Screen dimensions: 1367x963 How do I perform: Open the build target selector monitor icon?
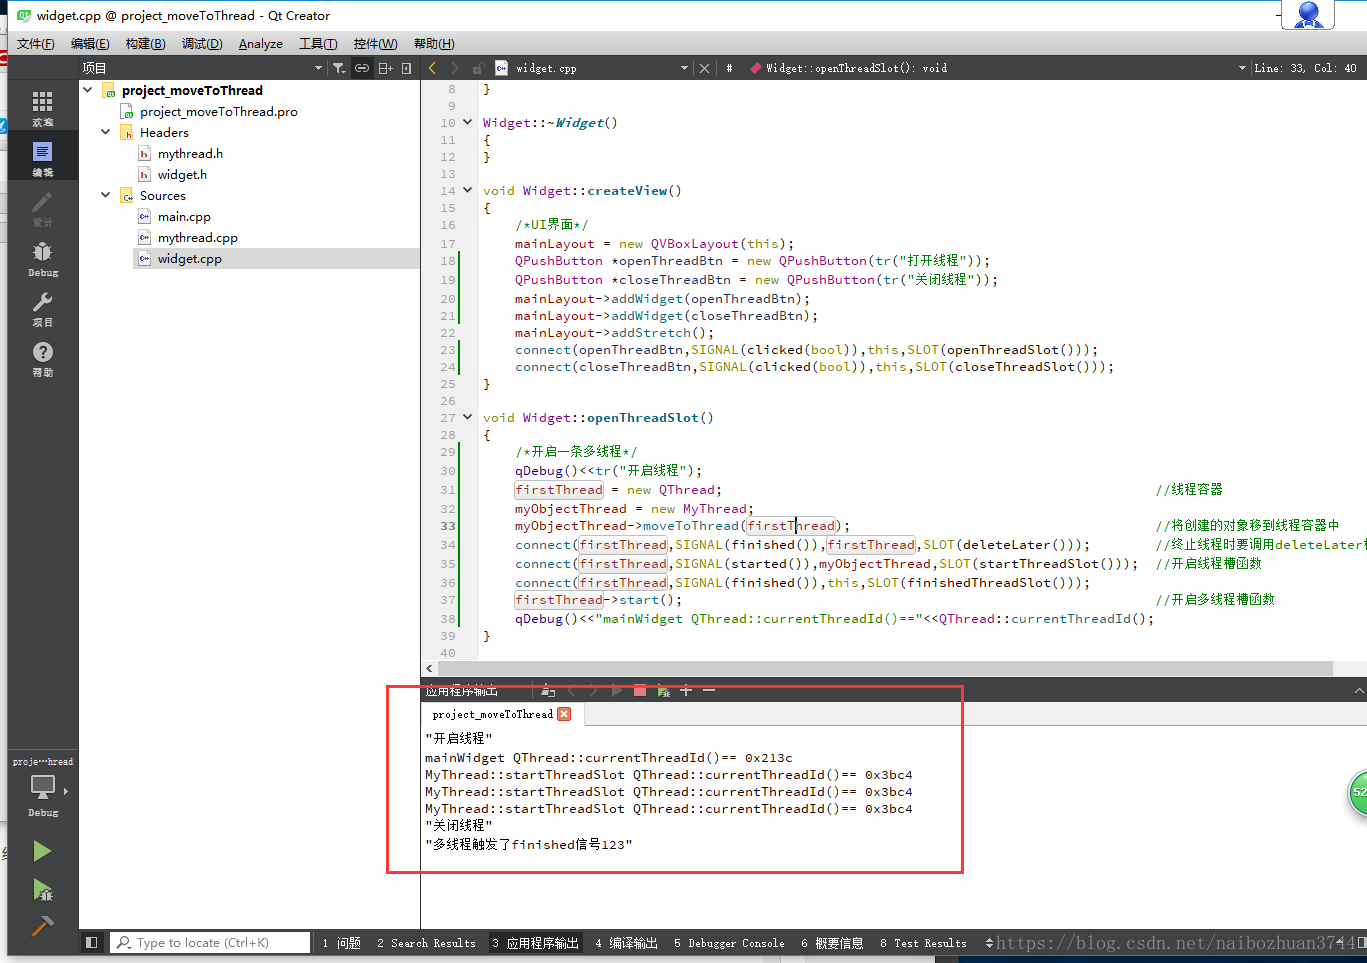42,790
